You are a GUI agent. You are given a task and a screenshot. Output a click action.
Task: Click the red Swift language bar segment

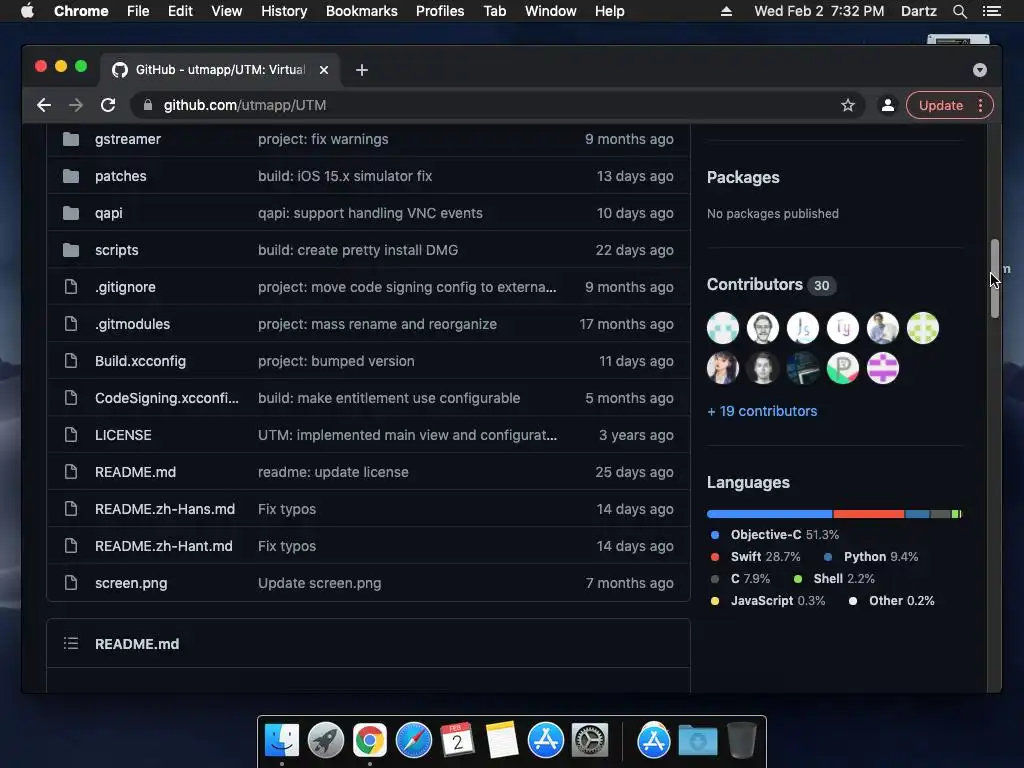tap(869, 514)
